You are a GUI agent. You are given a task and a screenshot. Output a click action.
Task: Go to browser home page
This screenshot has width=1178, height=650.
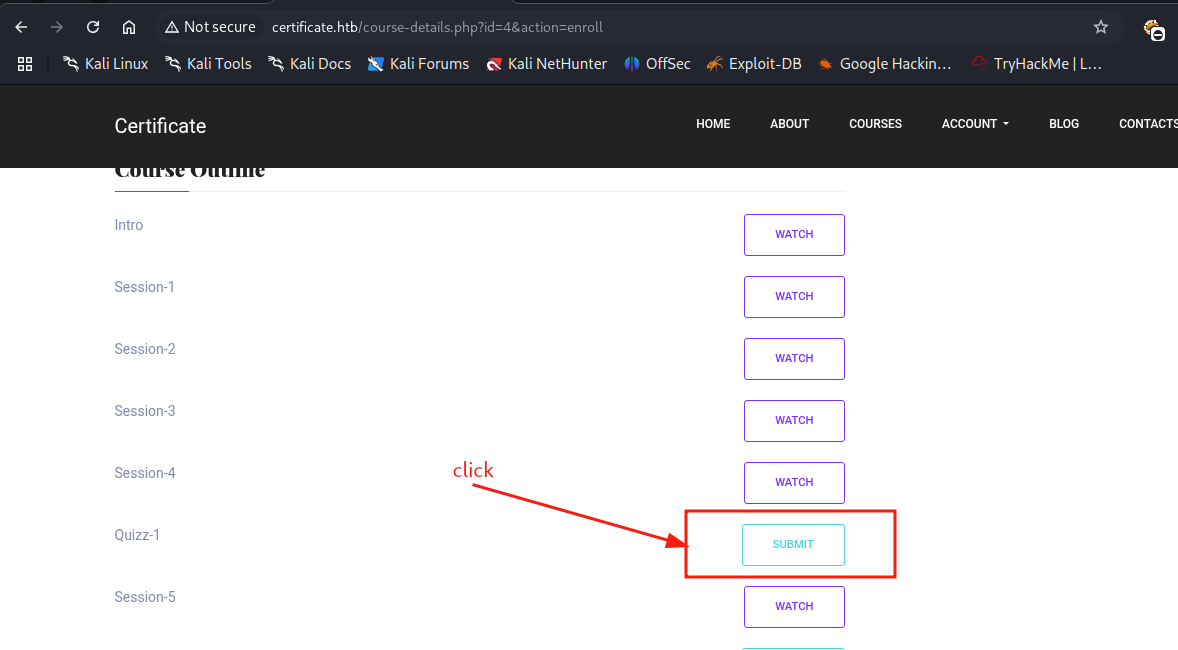129,27
